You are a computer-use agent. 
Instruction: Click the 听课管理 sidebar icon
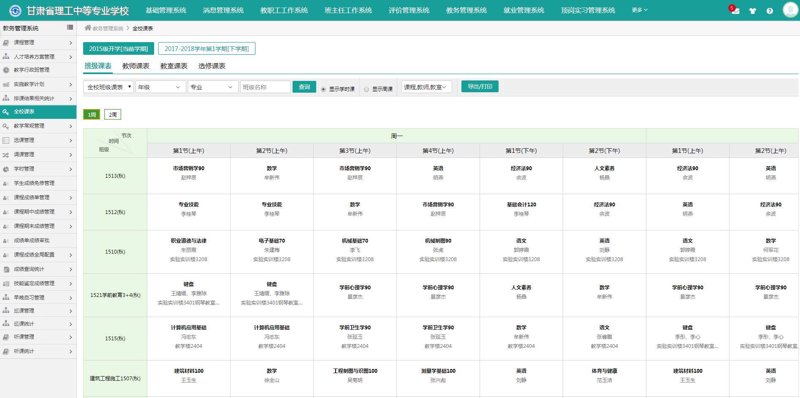pos(6,337)
